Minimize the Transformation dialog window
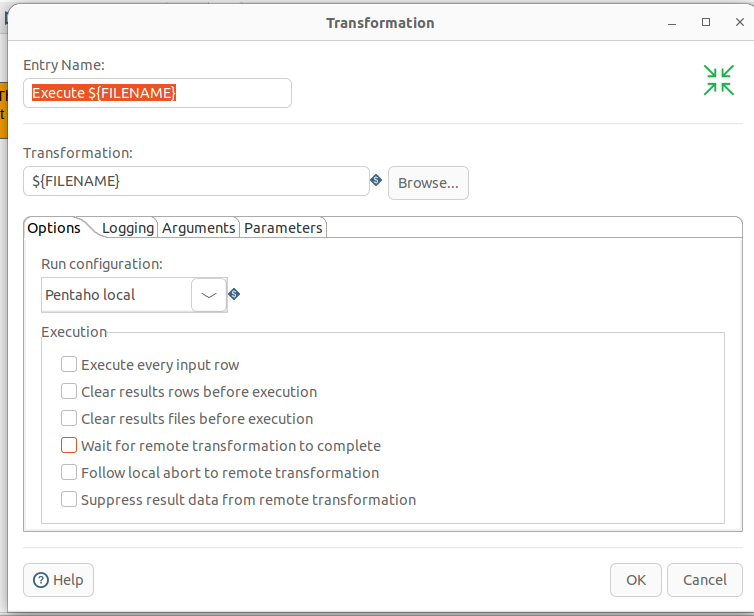754x616 pixels. click(674, 22)
